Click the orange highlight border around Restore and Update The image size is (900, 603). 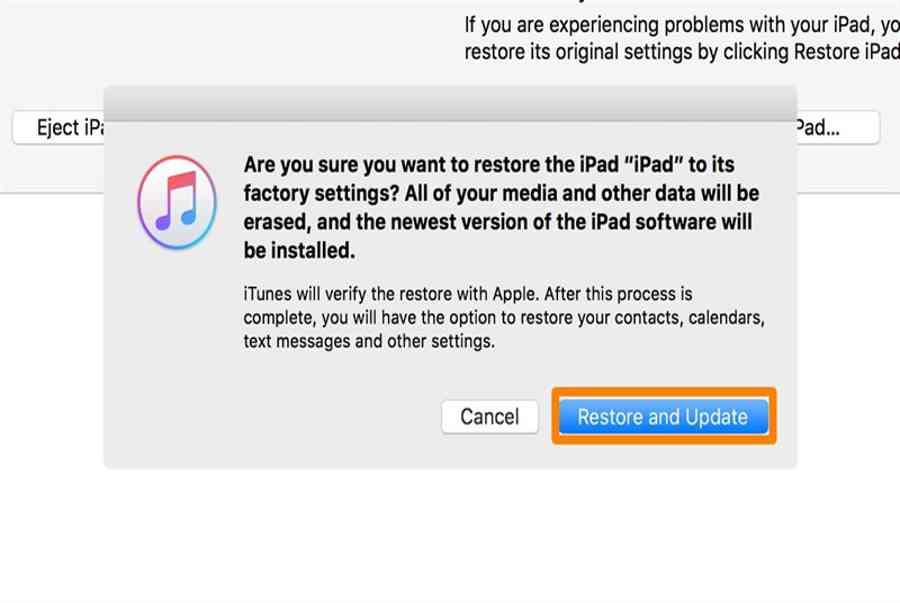[663, 391]
